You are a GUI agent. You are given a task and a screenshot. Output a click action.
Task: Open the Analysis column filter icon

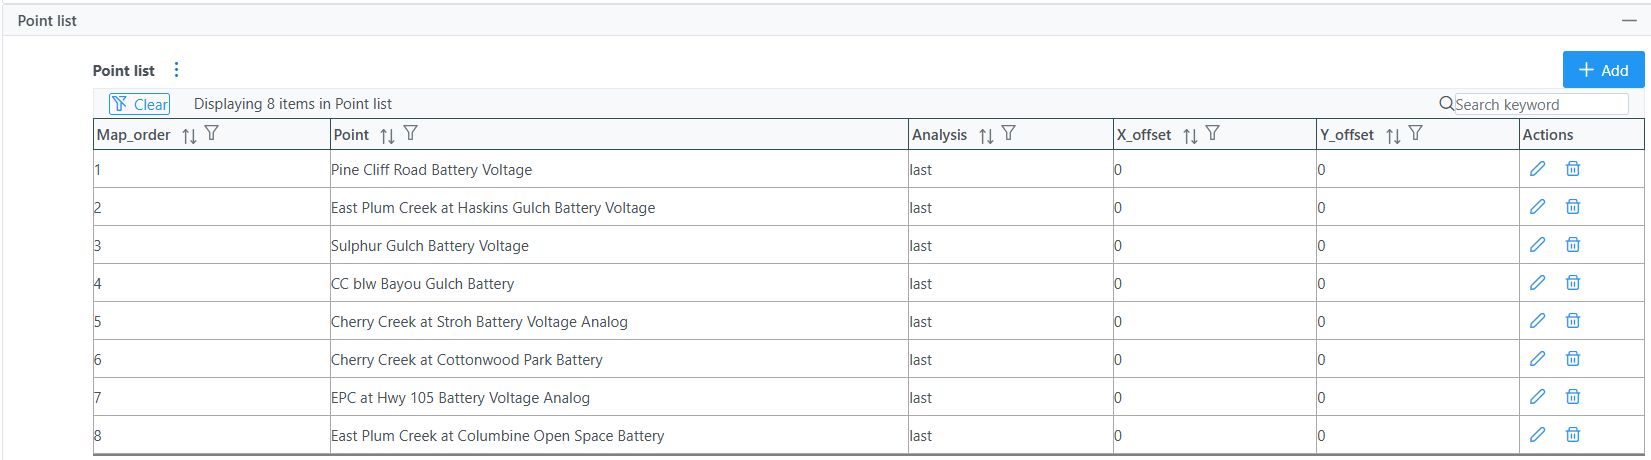pos(1008,134)
